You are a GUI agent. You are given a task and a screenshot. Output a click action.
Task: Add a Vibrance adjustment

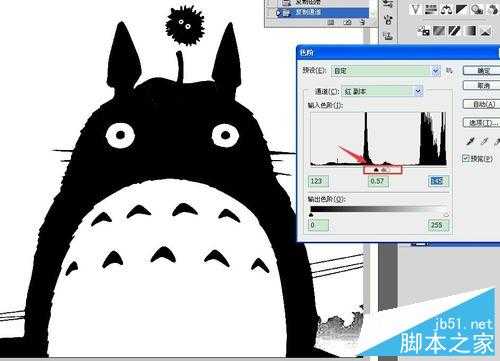tap(415, 9)
